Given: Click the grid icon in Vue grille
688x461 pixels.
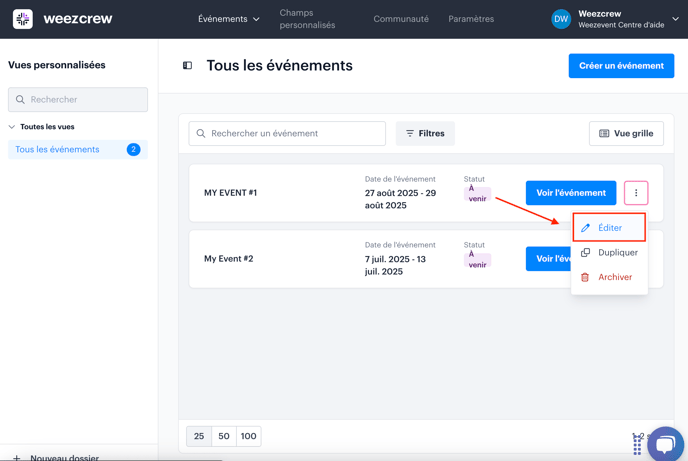Looking at the screenshot, I should pos(604,133).
